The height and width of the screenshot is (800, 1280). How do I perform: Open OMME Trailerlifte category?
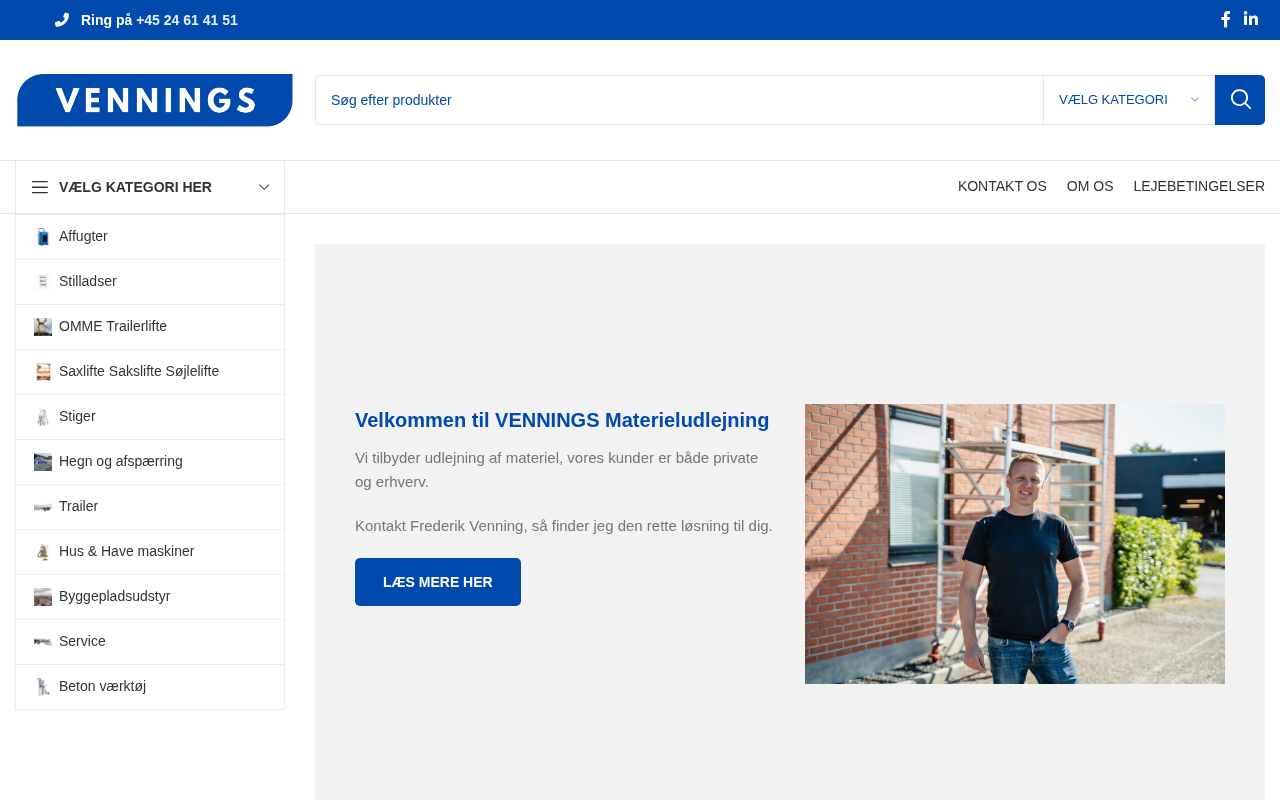[150, 327]
